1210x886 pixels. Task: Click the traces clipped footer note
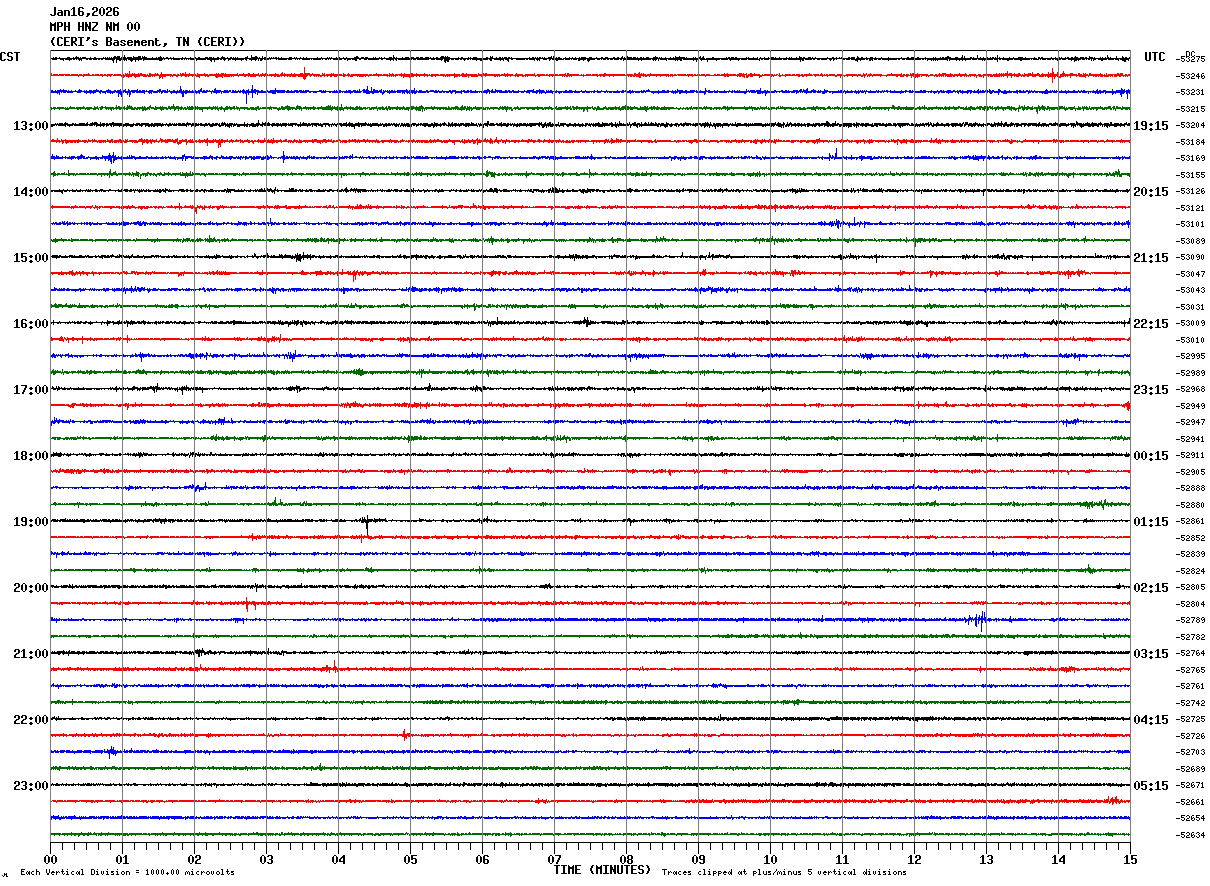pos(784,872)
